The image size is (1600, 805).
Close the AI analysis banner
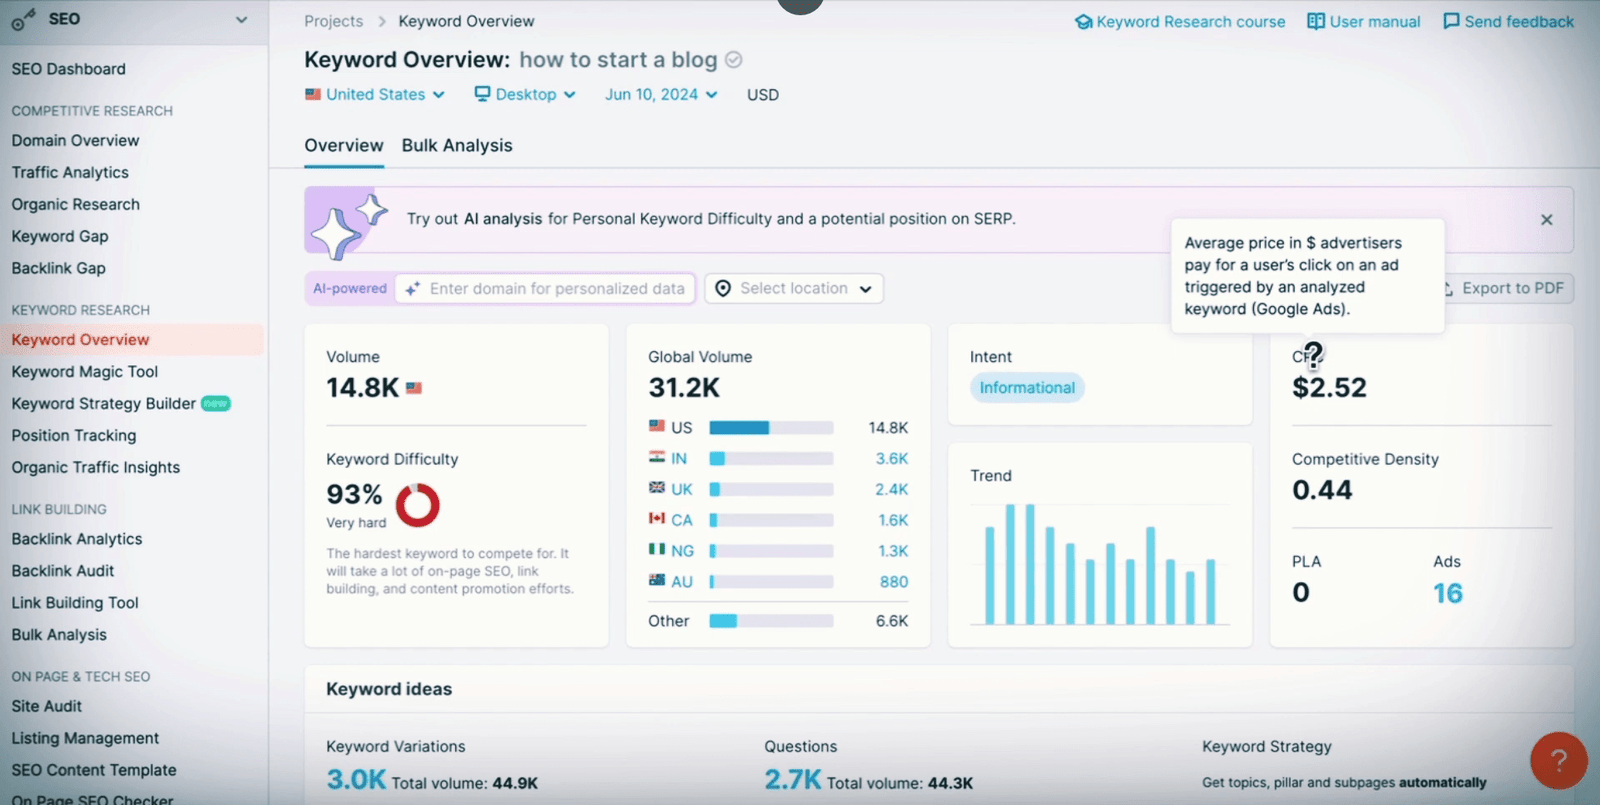[x=1547, y=220]
